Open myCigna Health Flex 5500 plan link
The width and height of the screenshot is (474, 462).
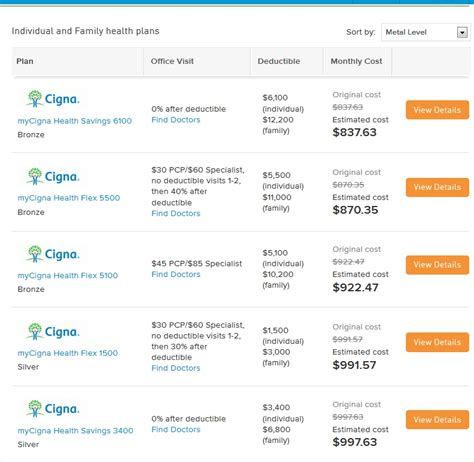click(69, 198)
